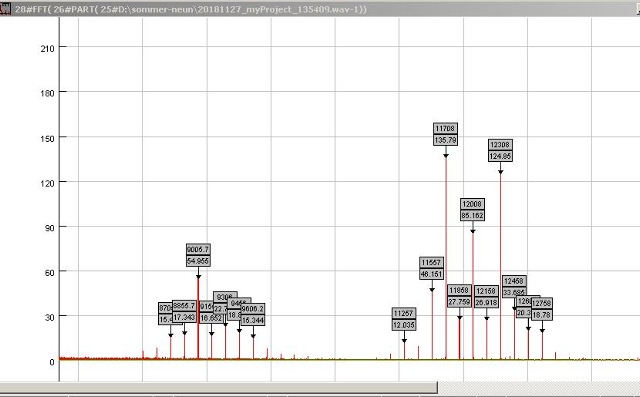
Task: Click the window title text with wav file path
Action: coord(191,9)
